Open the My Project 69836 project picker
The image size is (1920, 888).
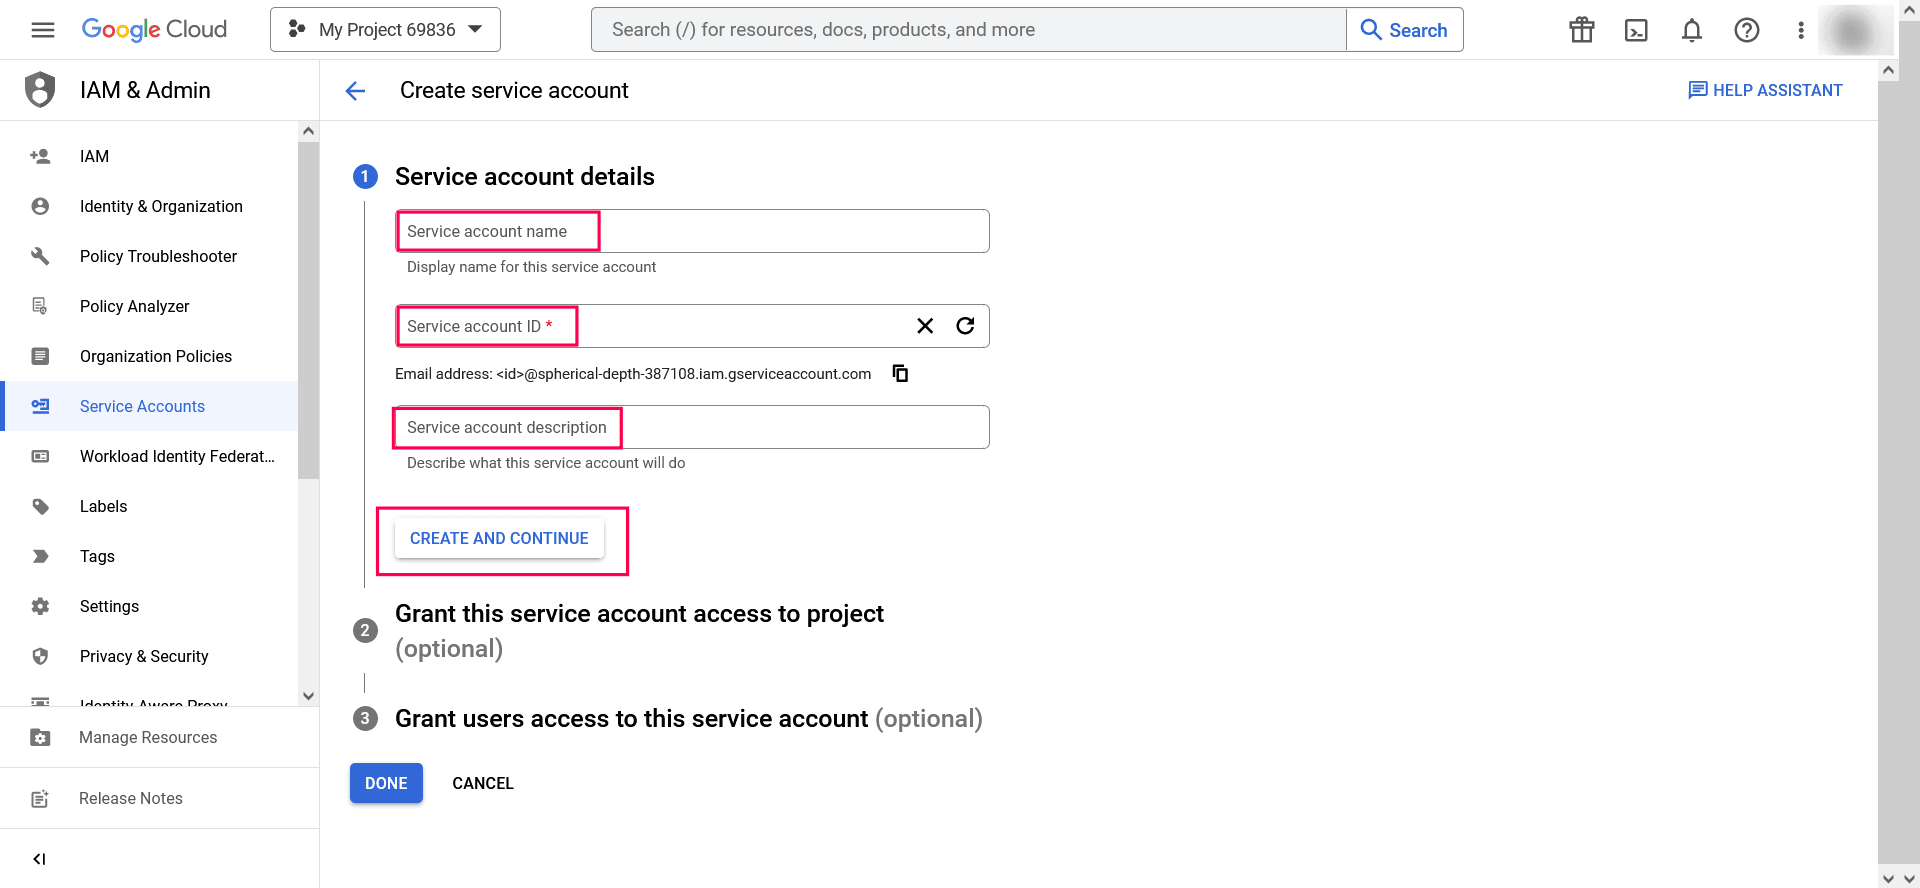(385, 30)
